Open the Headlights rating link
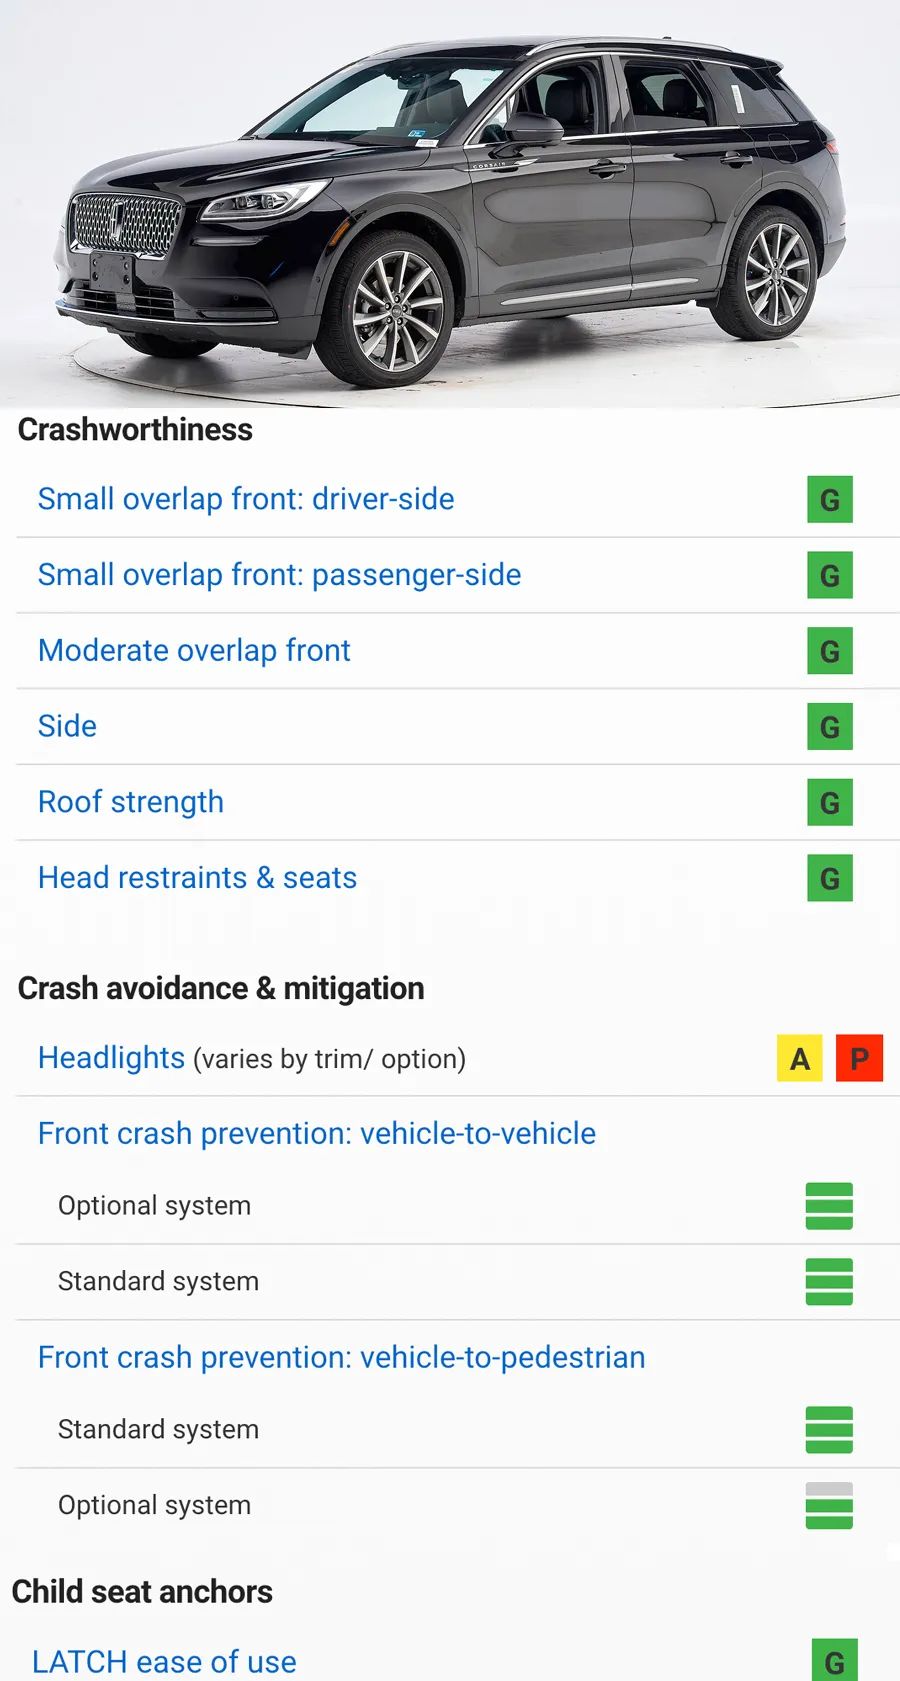This screenshot has height=1681, width=900. tap(111, 1058)
